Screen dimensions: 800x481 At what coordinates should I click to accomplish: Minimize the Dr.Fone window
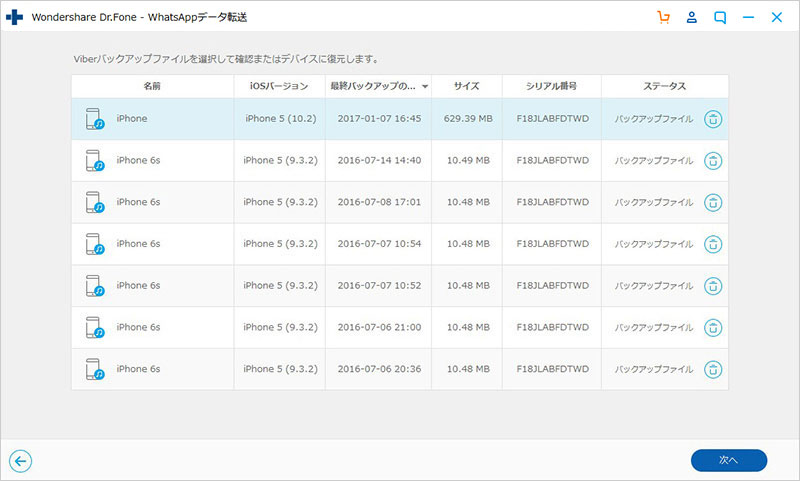click(748, 17)
